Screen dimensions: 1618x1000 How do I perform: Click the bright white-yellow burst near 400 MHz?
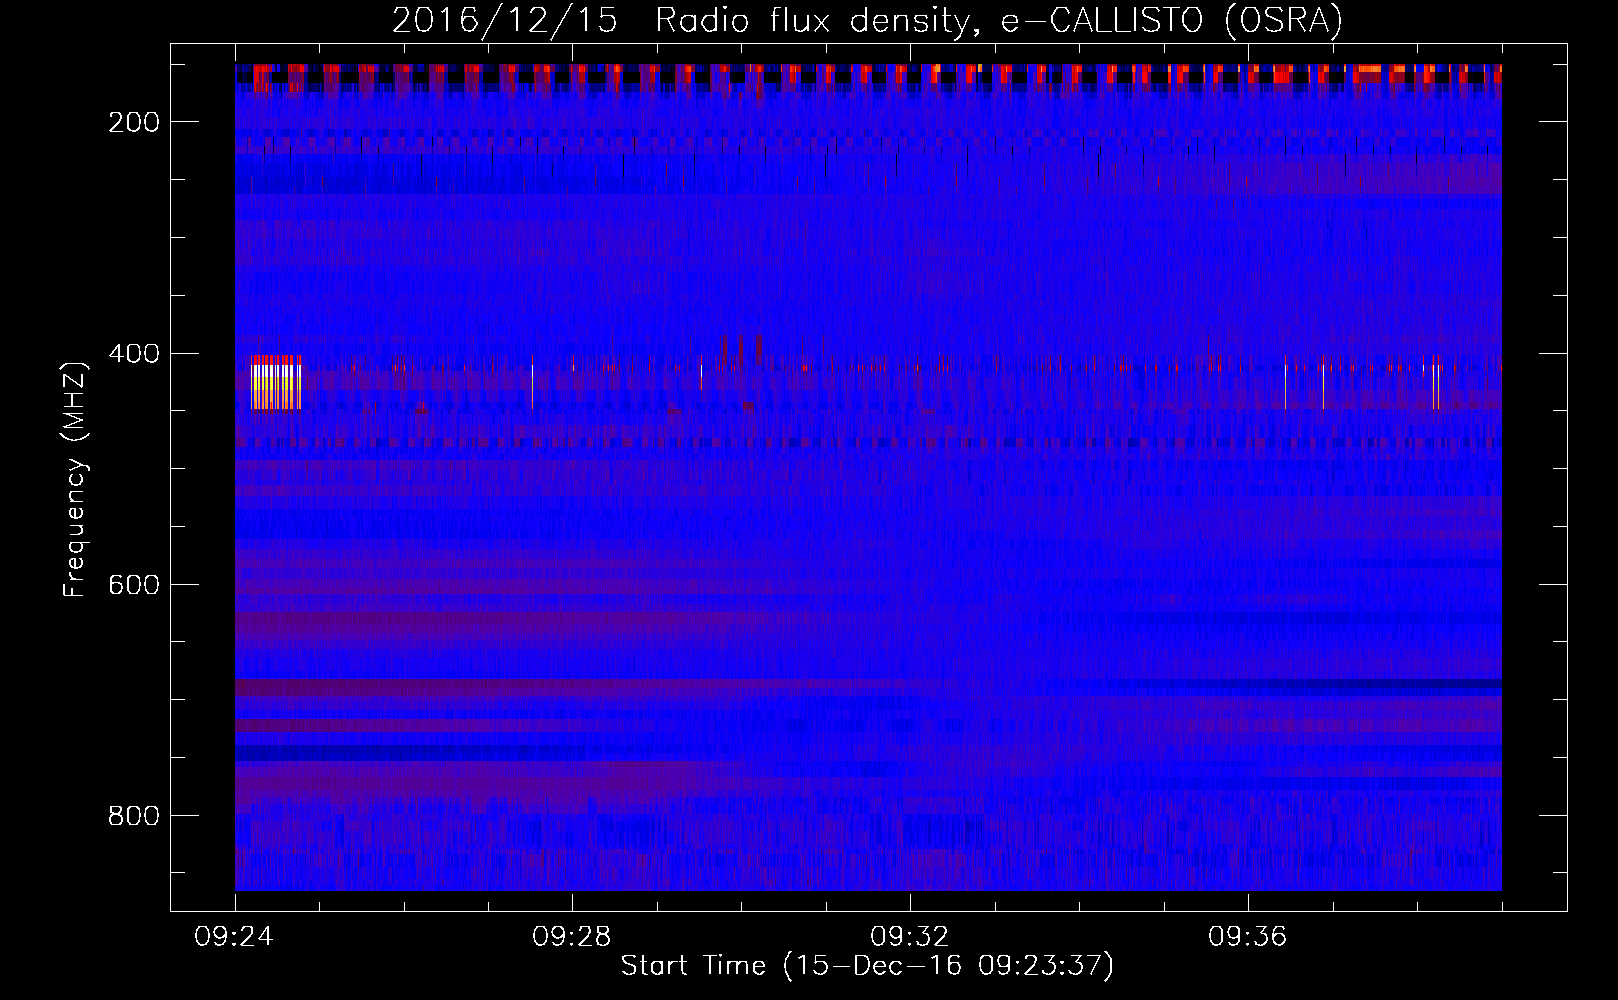click(x=276, y=383)
